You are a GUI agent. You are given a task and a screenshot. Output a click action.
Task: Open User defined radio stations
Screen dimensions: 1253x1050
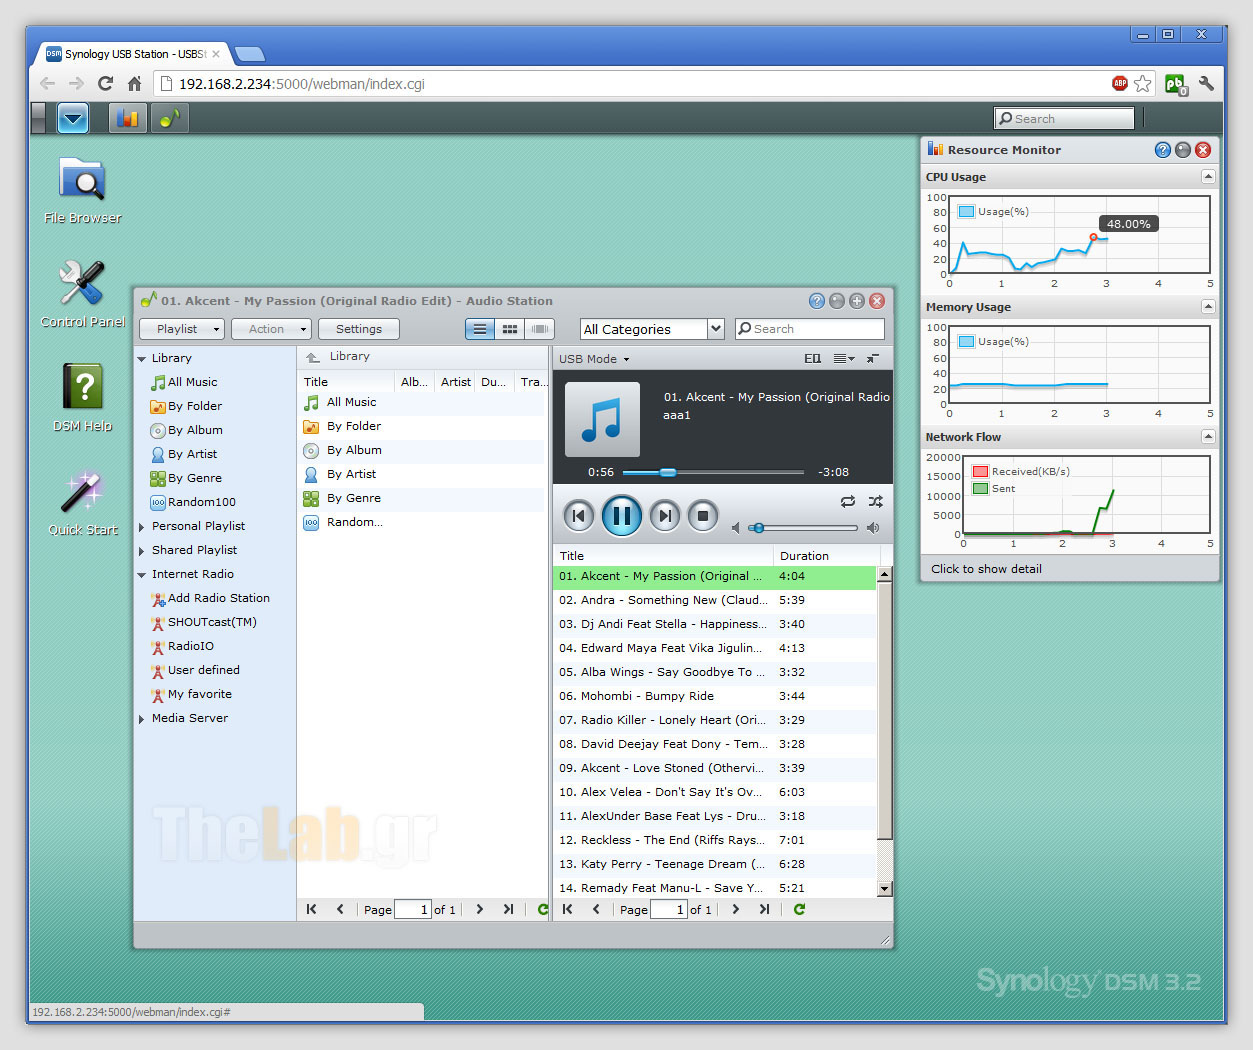click(x=195, y=670)
